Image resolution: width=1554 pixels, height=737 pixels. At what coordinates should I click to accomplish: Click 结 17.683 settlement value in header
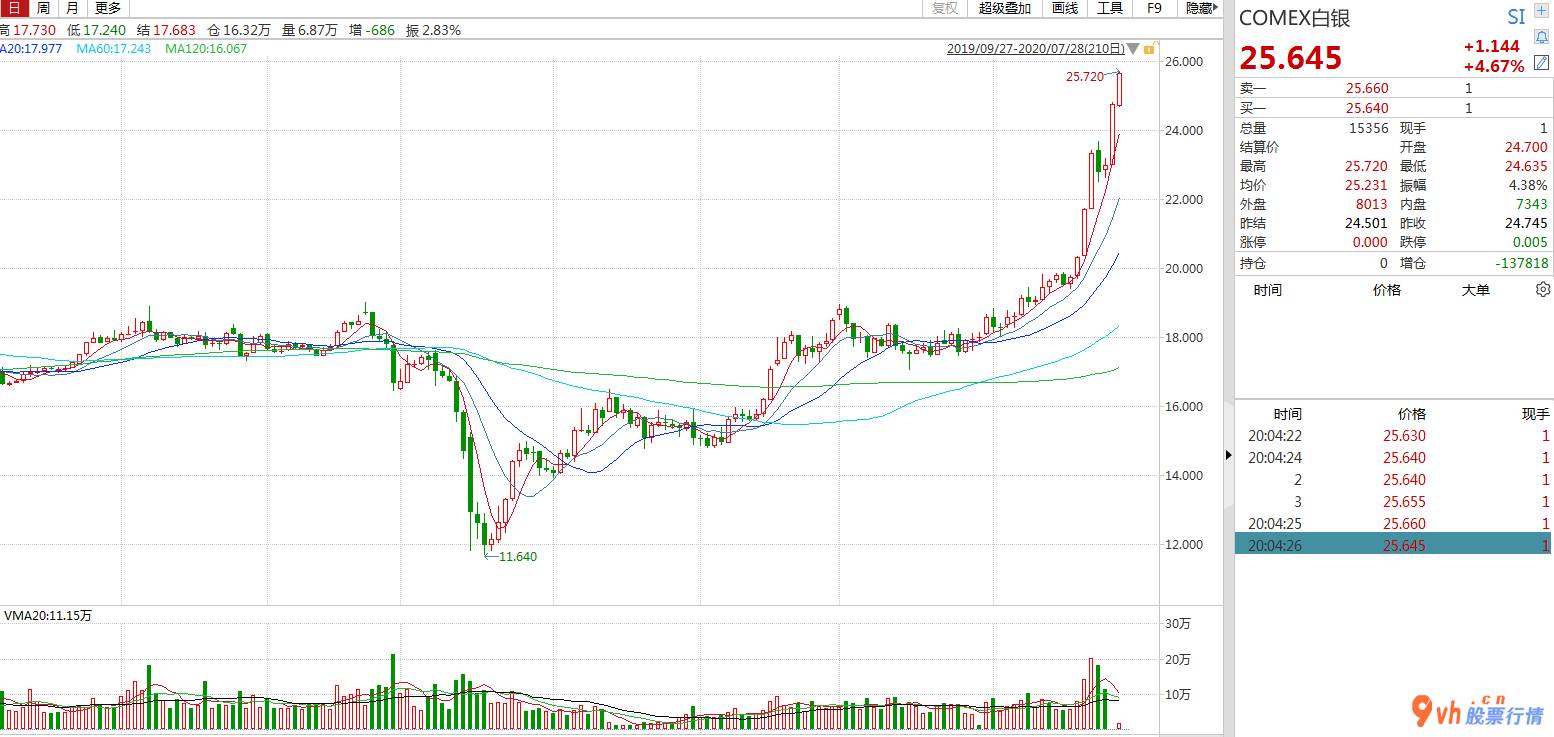tap(166, 30)
